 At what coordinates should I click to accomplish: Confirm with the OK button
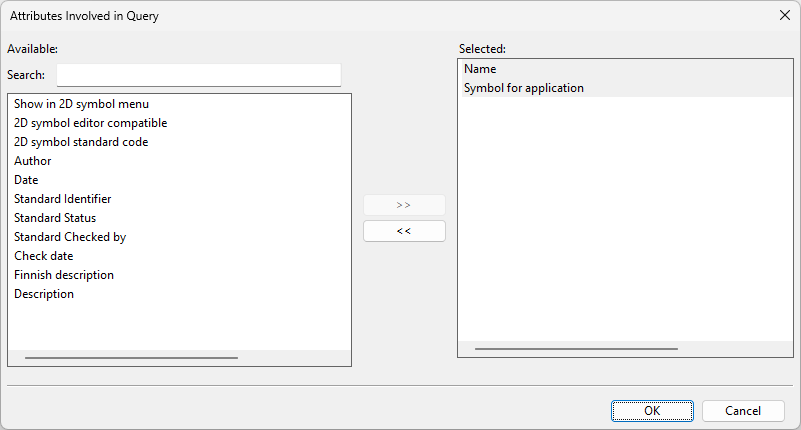coord(652,411)
